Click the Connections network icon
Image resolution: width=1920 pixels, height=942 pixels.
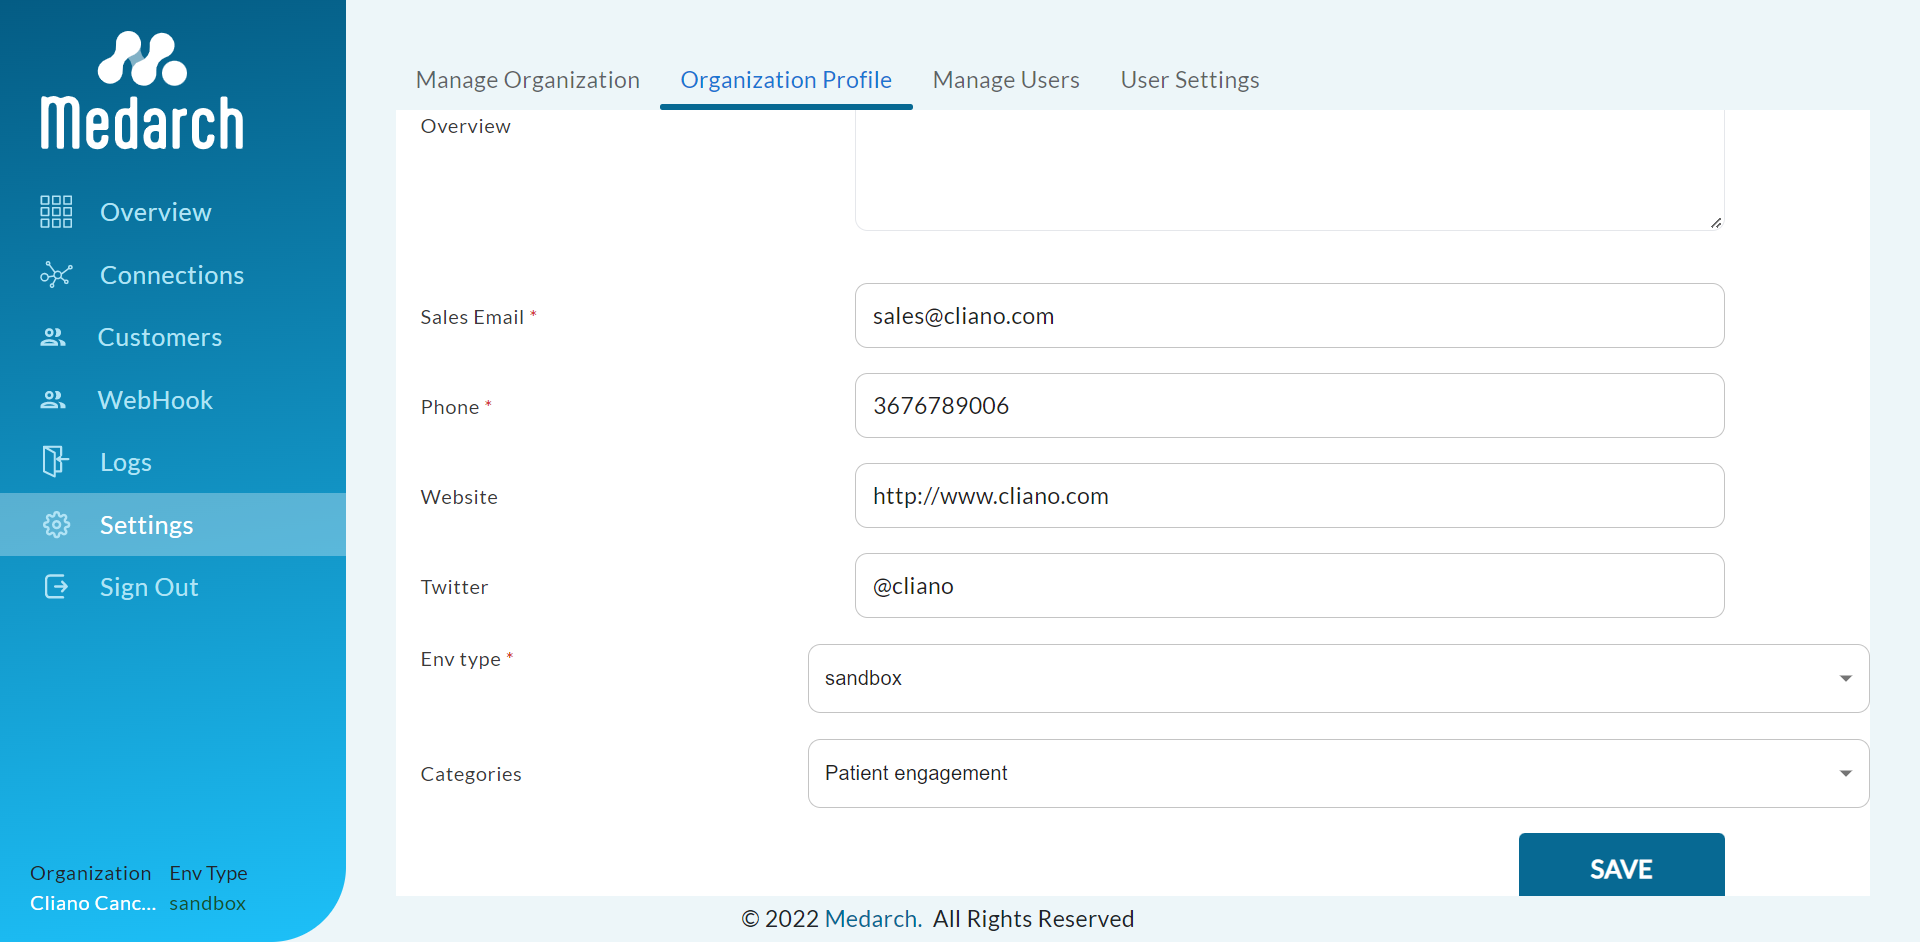pyautogui.click(x=56, y=275)
